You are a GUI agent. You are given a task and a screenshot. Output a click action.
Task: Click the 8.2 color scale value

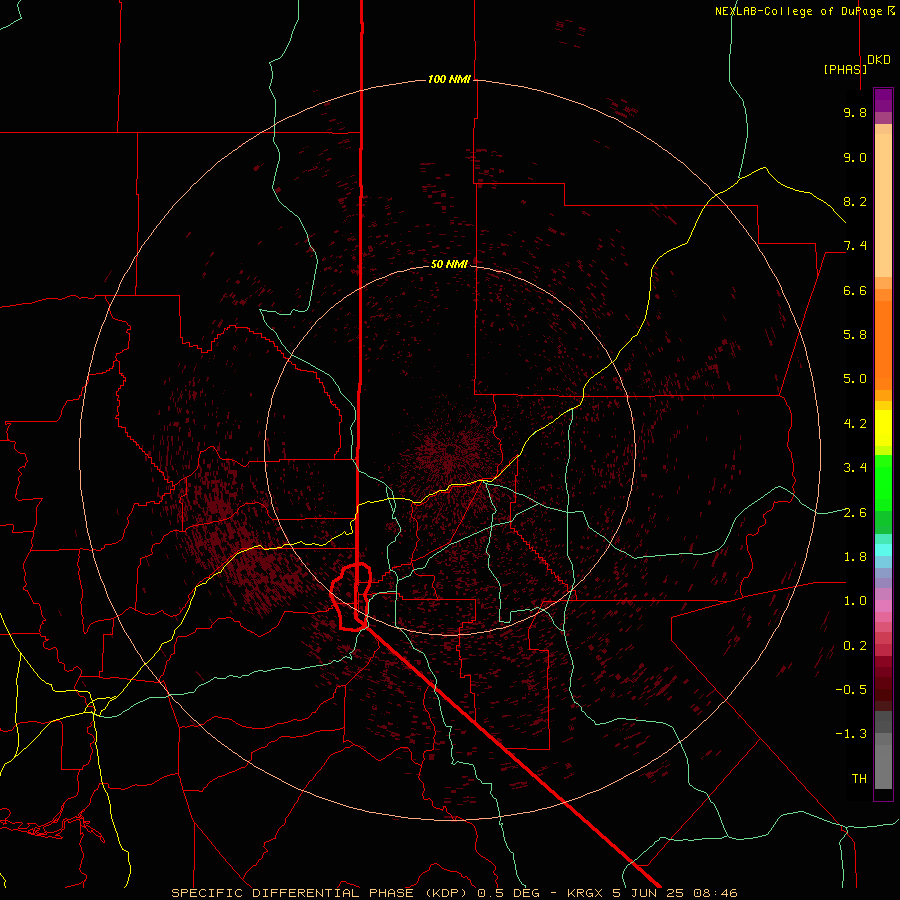pos(855,201)
